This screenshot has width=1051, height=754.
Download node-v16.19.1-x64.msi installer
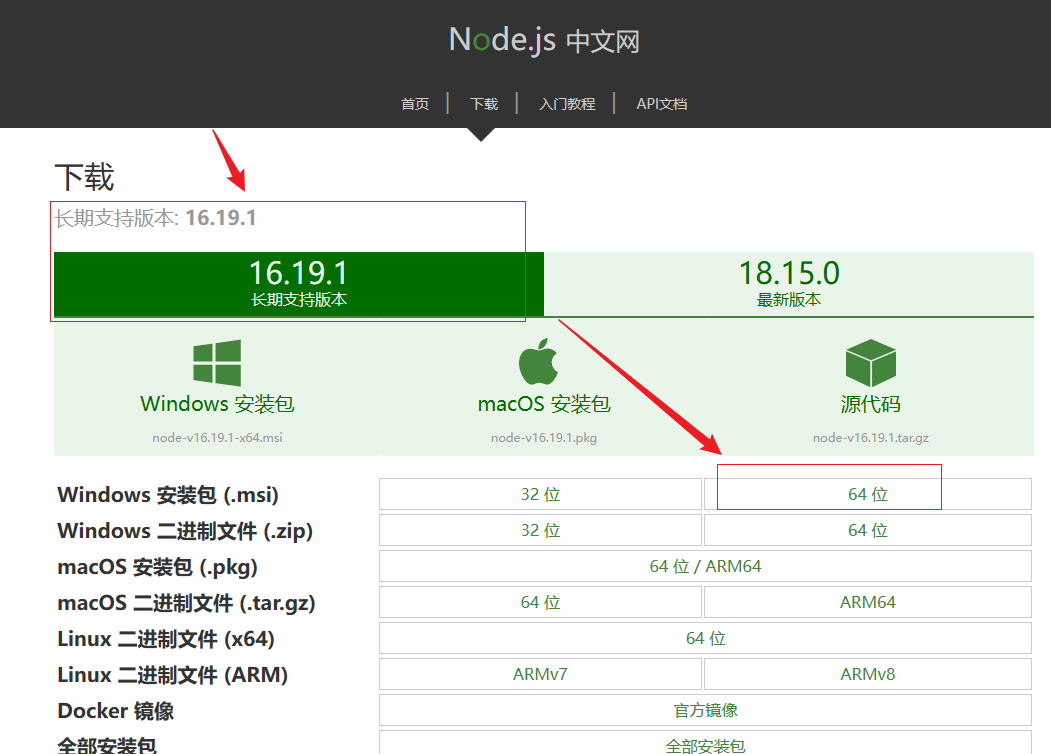coord(216,437)
